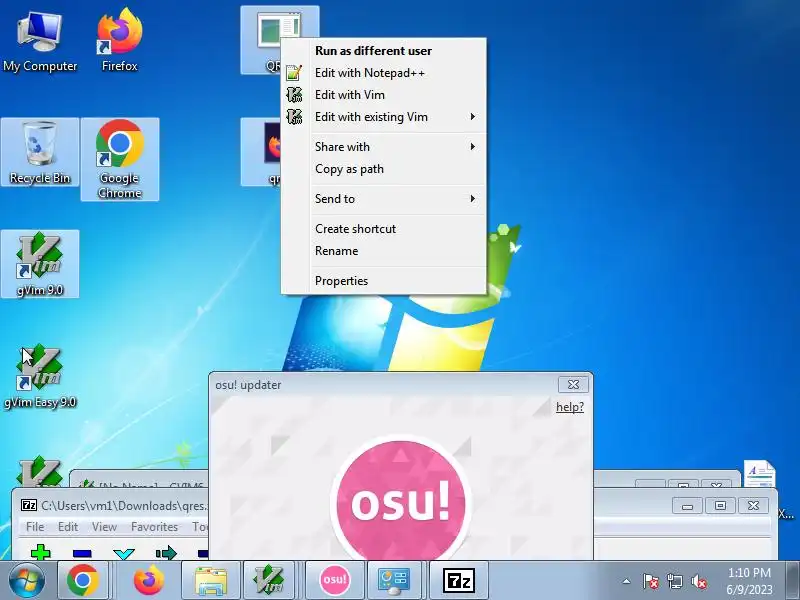Click the Show desktop strip

(x=792, y=580)
